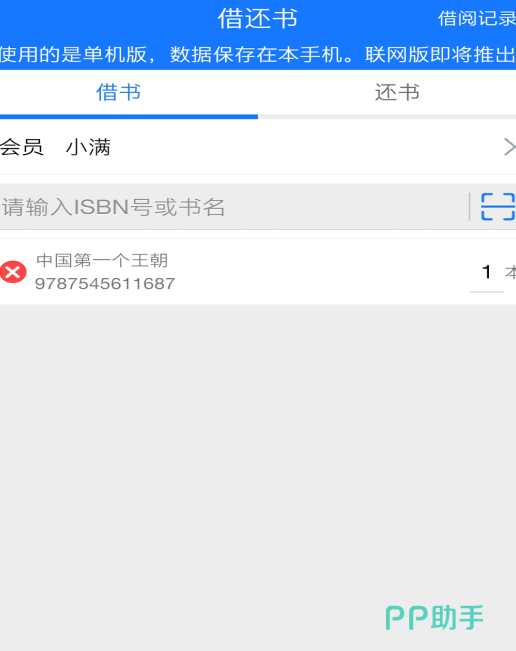Edit the quantity field showing 1
This screenshot has height=651, width=516.
(487, 272)
